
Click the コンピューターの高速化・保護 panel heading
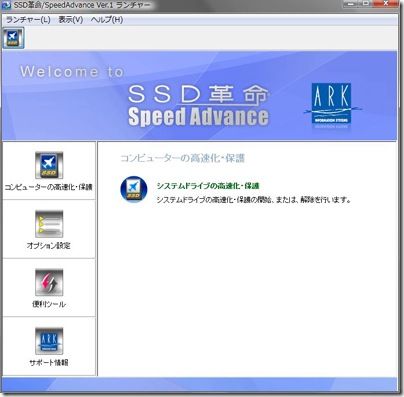182,158
